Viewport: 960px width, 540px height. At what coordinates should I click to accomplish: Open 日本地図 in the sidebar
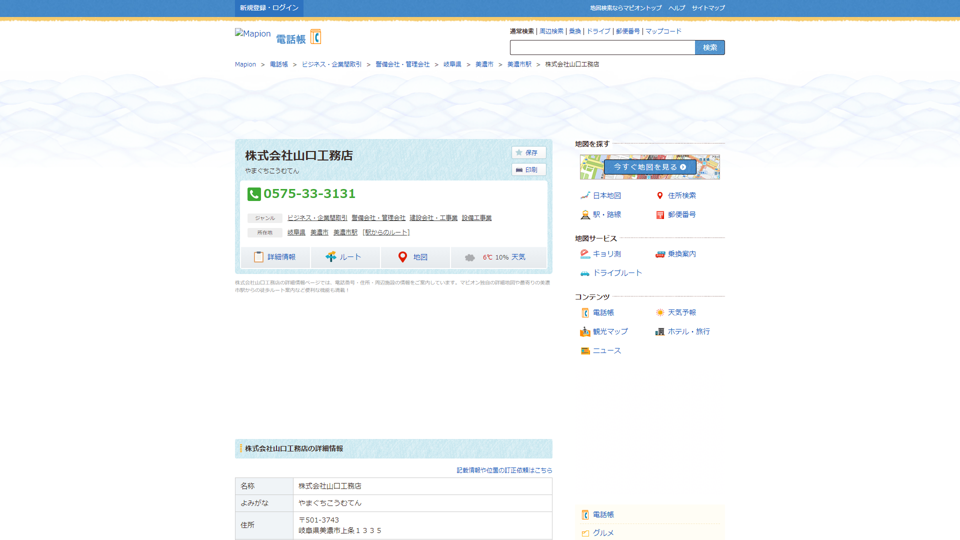(x=606, y=196)
